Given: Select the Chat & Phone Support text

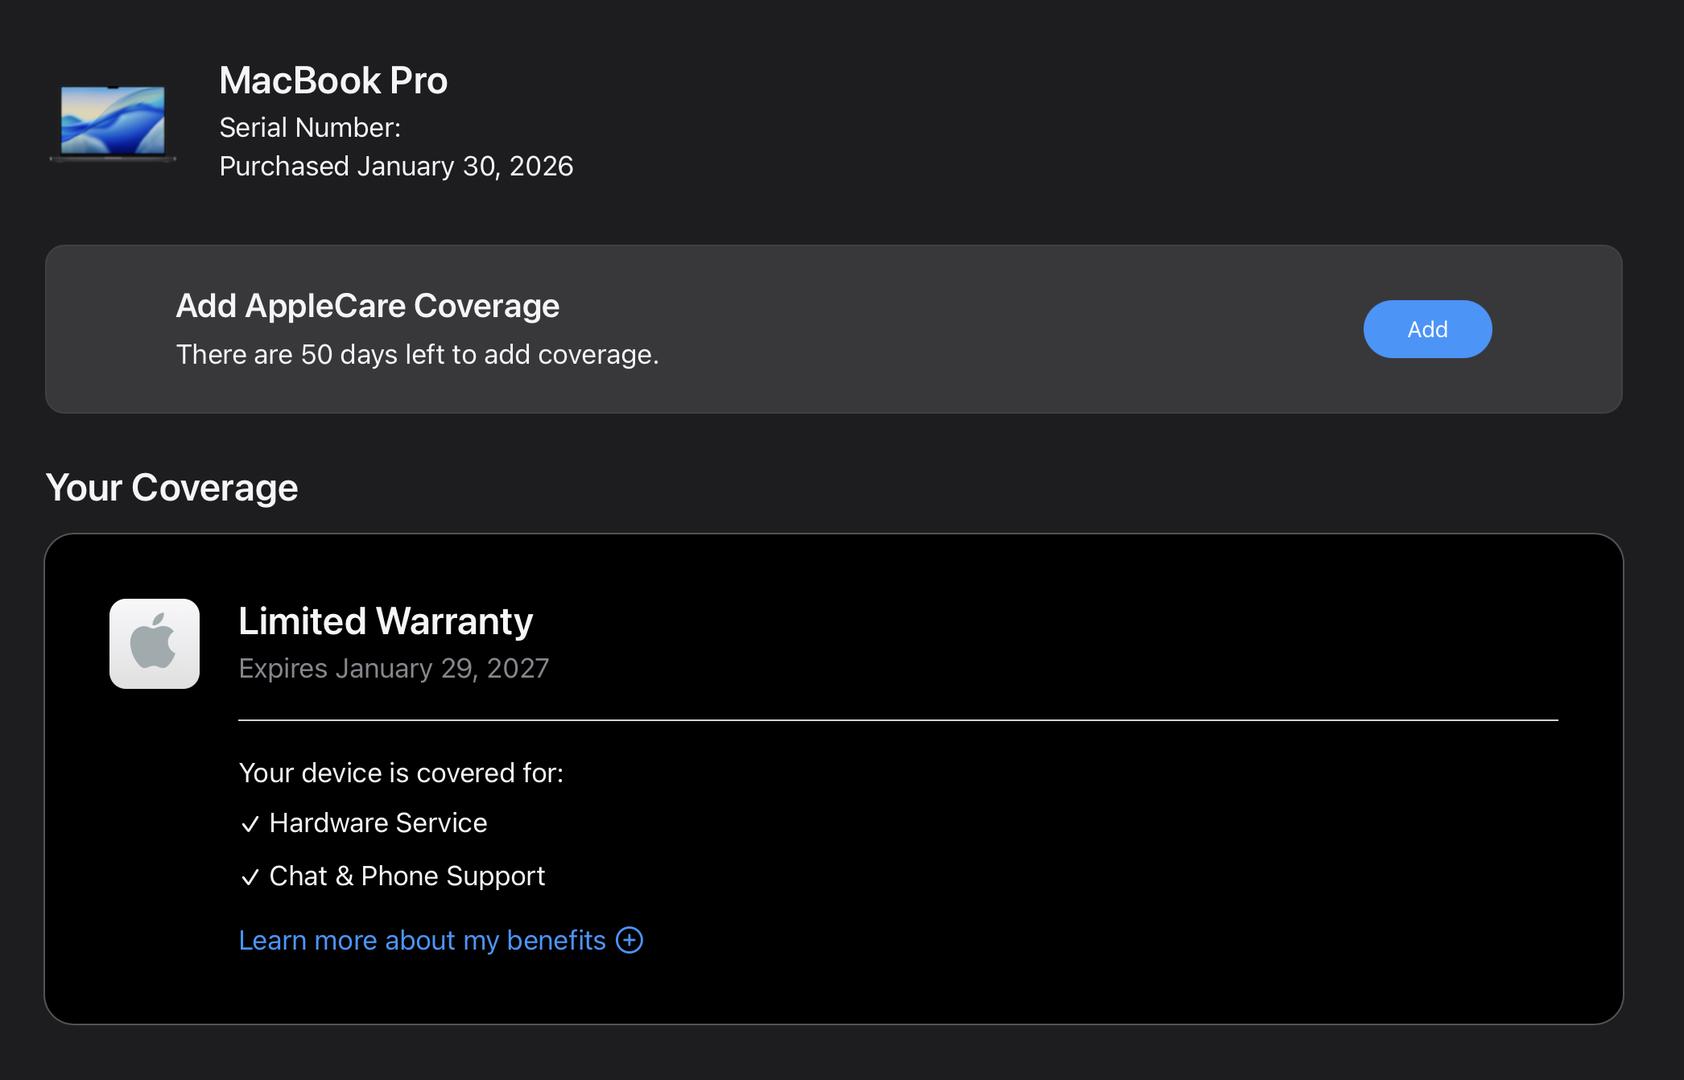Looking at the screenshot, I should pos(407,876).
